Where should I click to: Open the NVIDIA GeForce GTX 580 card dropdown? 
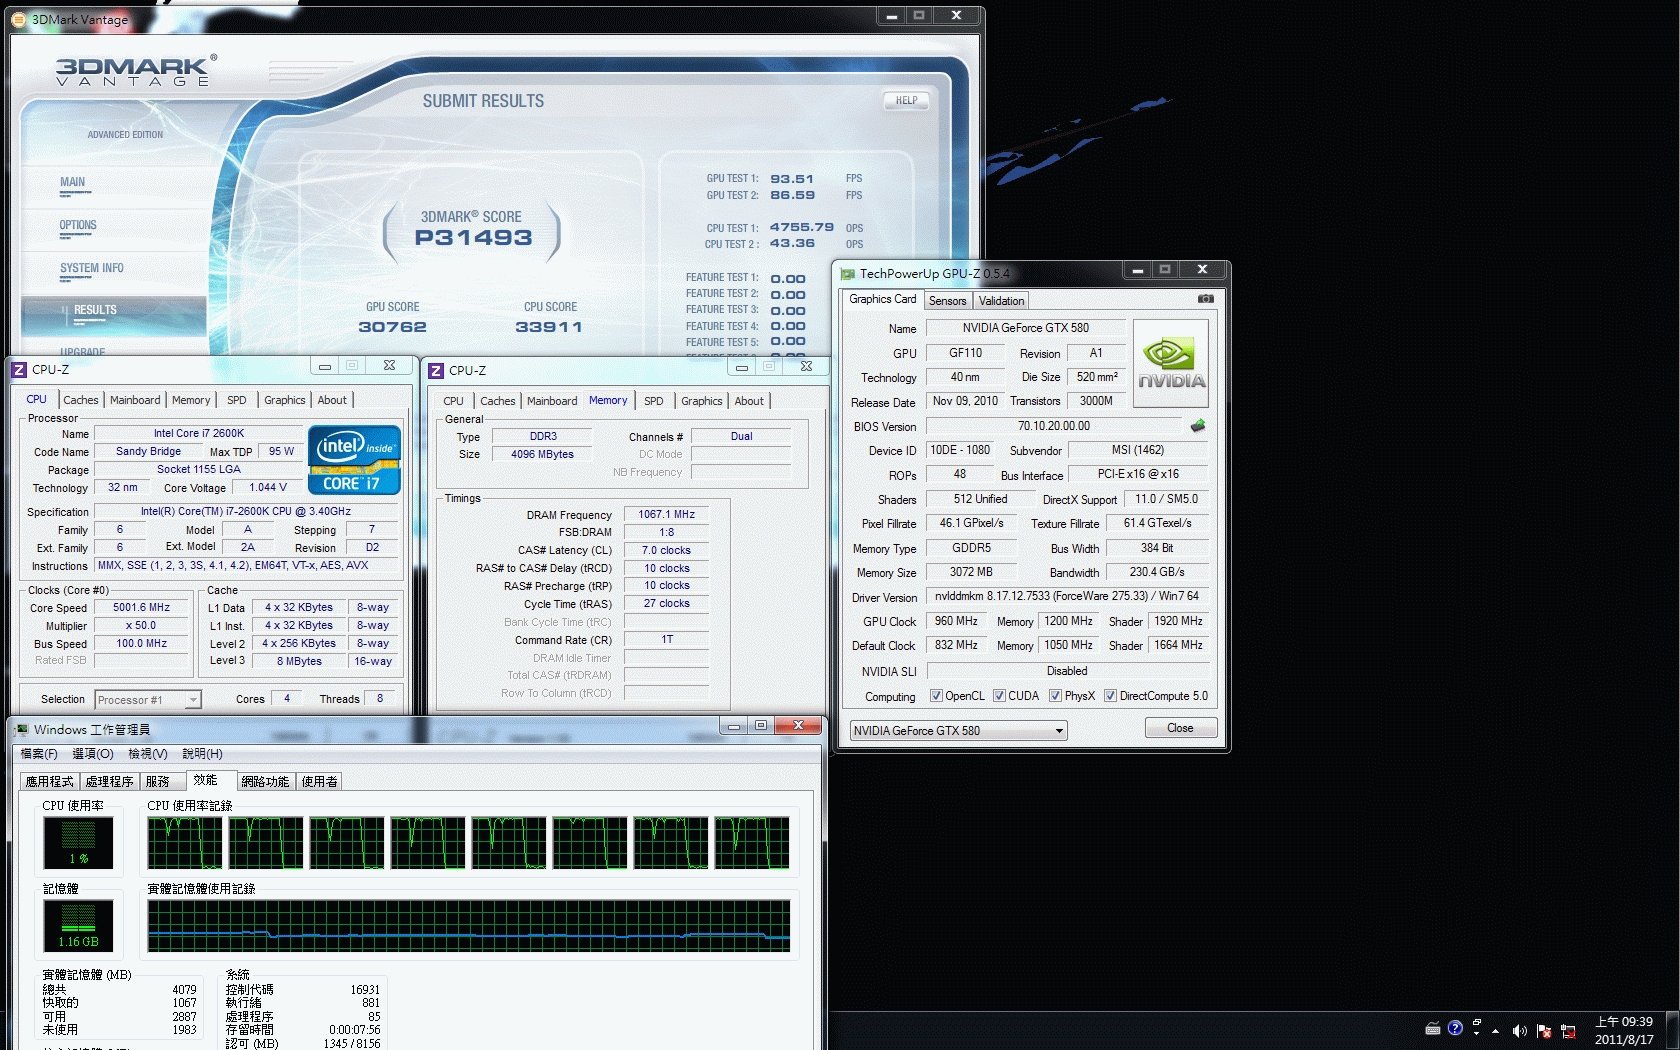click(958, 731)
